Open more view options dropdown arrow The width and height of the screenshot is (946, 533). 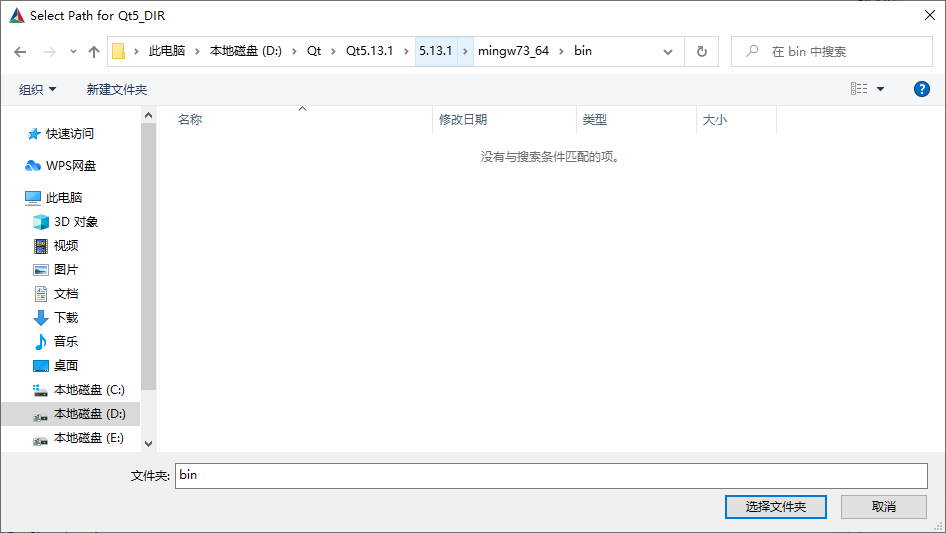(x=880, y=89)
